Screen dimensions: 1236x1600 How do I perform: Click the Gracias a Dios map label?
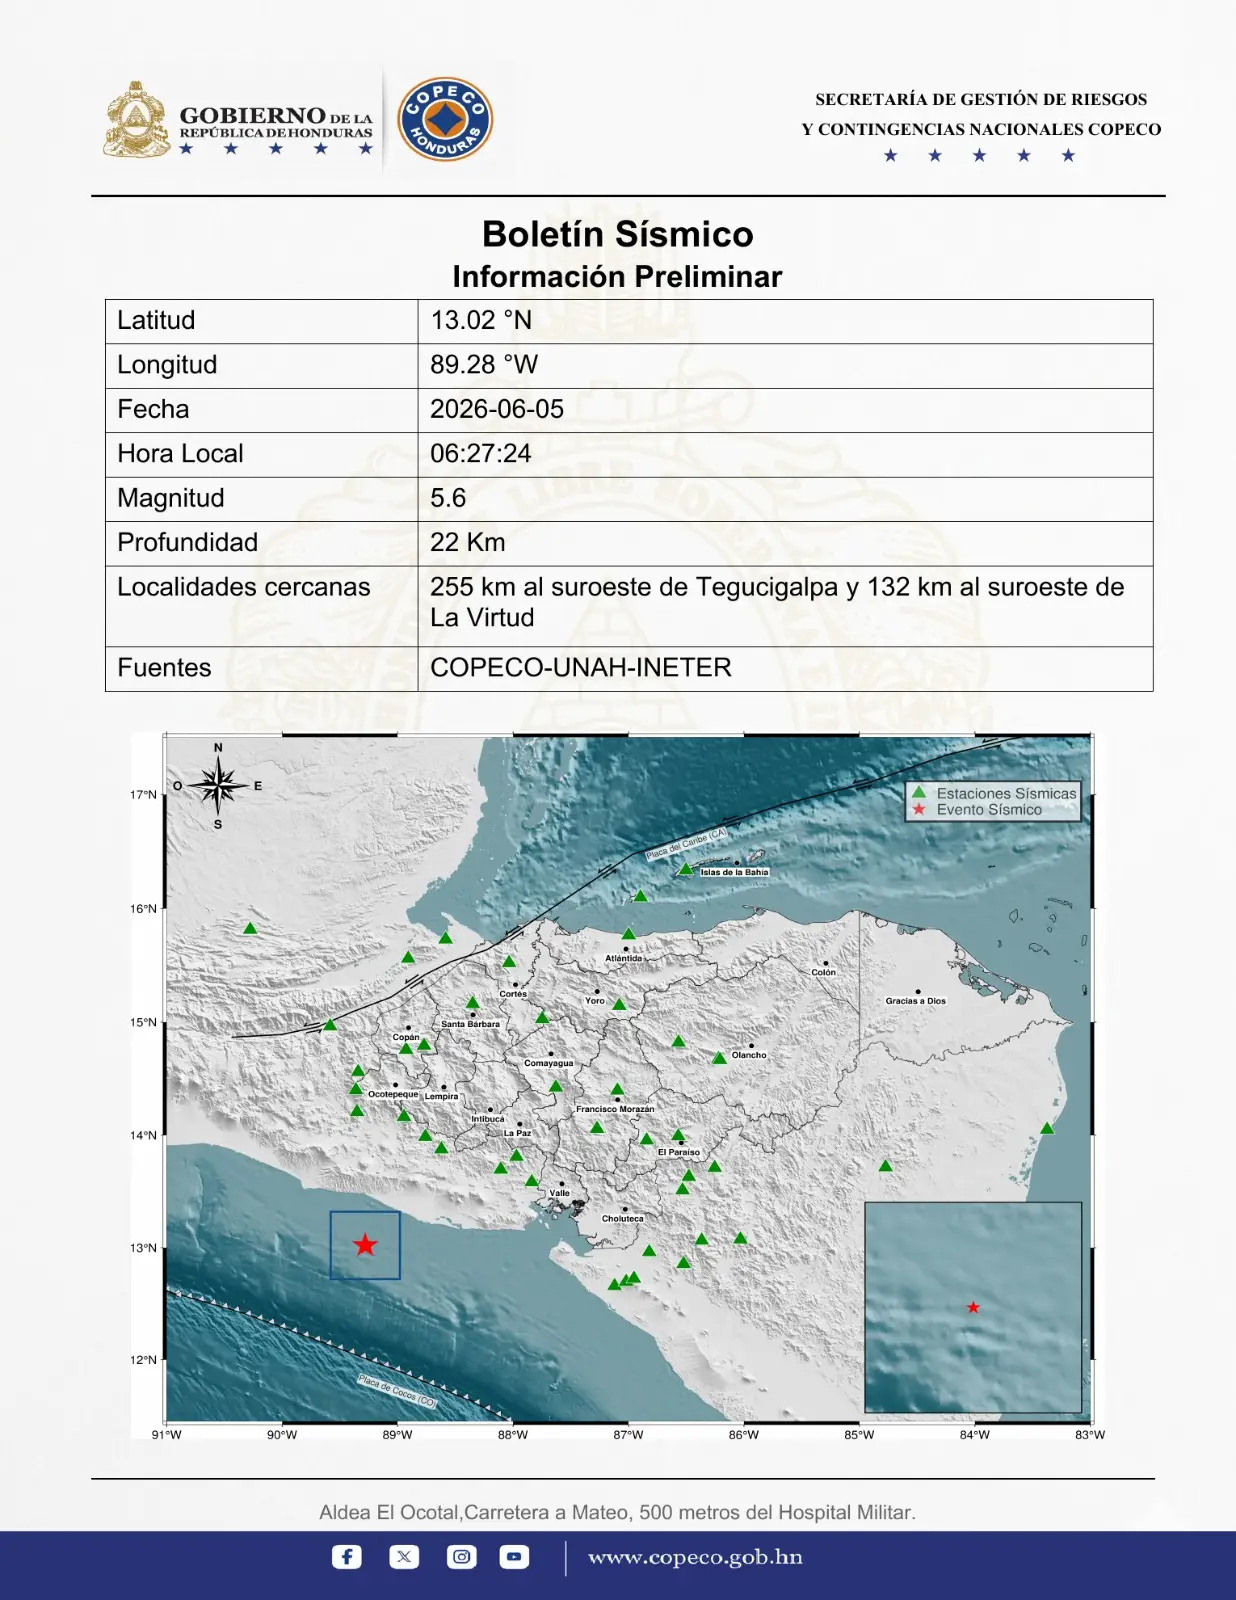coord(915,1000)
